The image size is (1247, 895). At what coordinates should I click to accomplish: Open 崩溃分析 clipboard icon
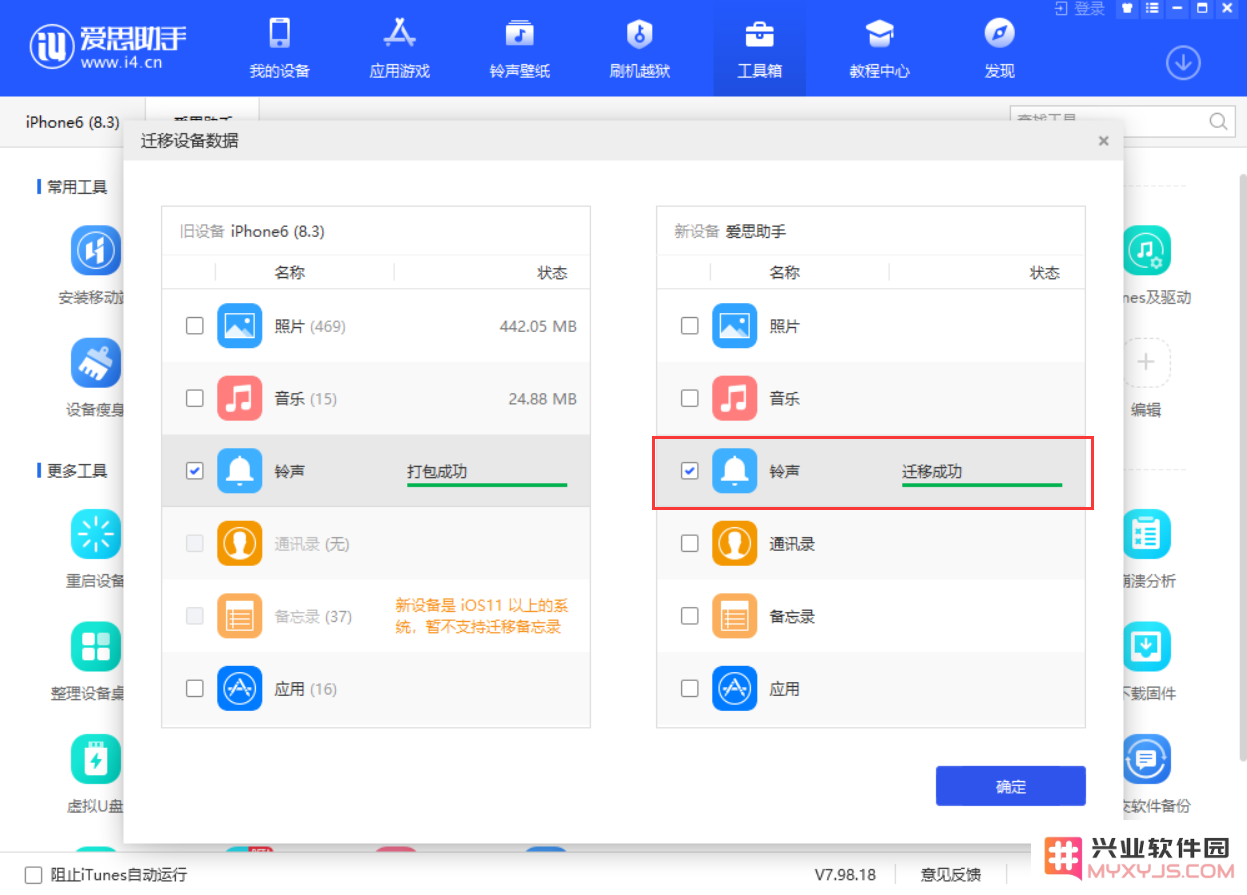(x=1146, y=534)
